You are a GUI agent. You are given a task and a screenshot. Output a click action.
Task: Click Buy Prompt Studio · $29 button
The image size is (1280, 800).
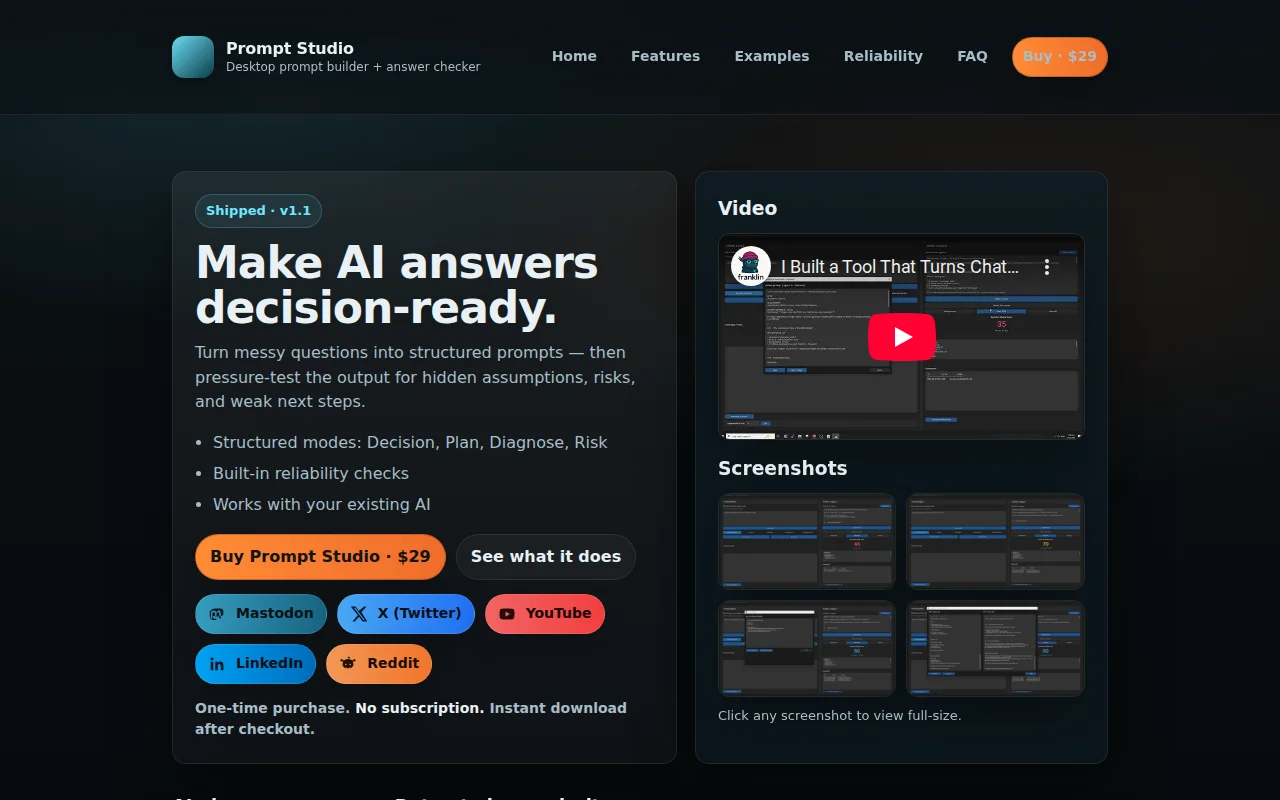[320, 557]
